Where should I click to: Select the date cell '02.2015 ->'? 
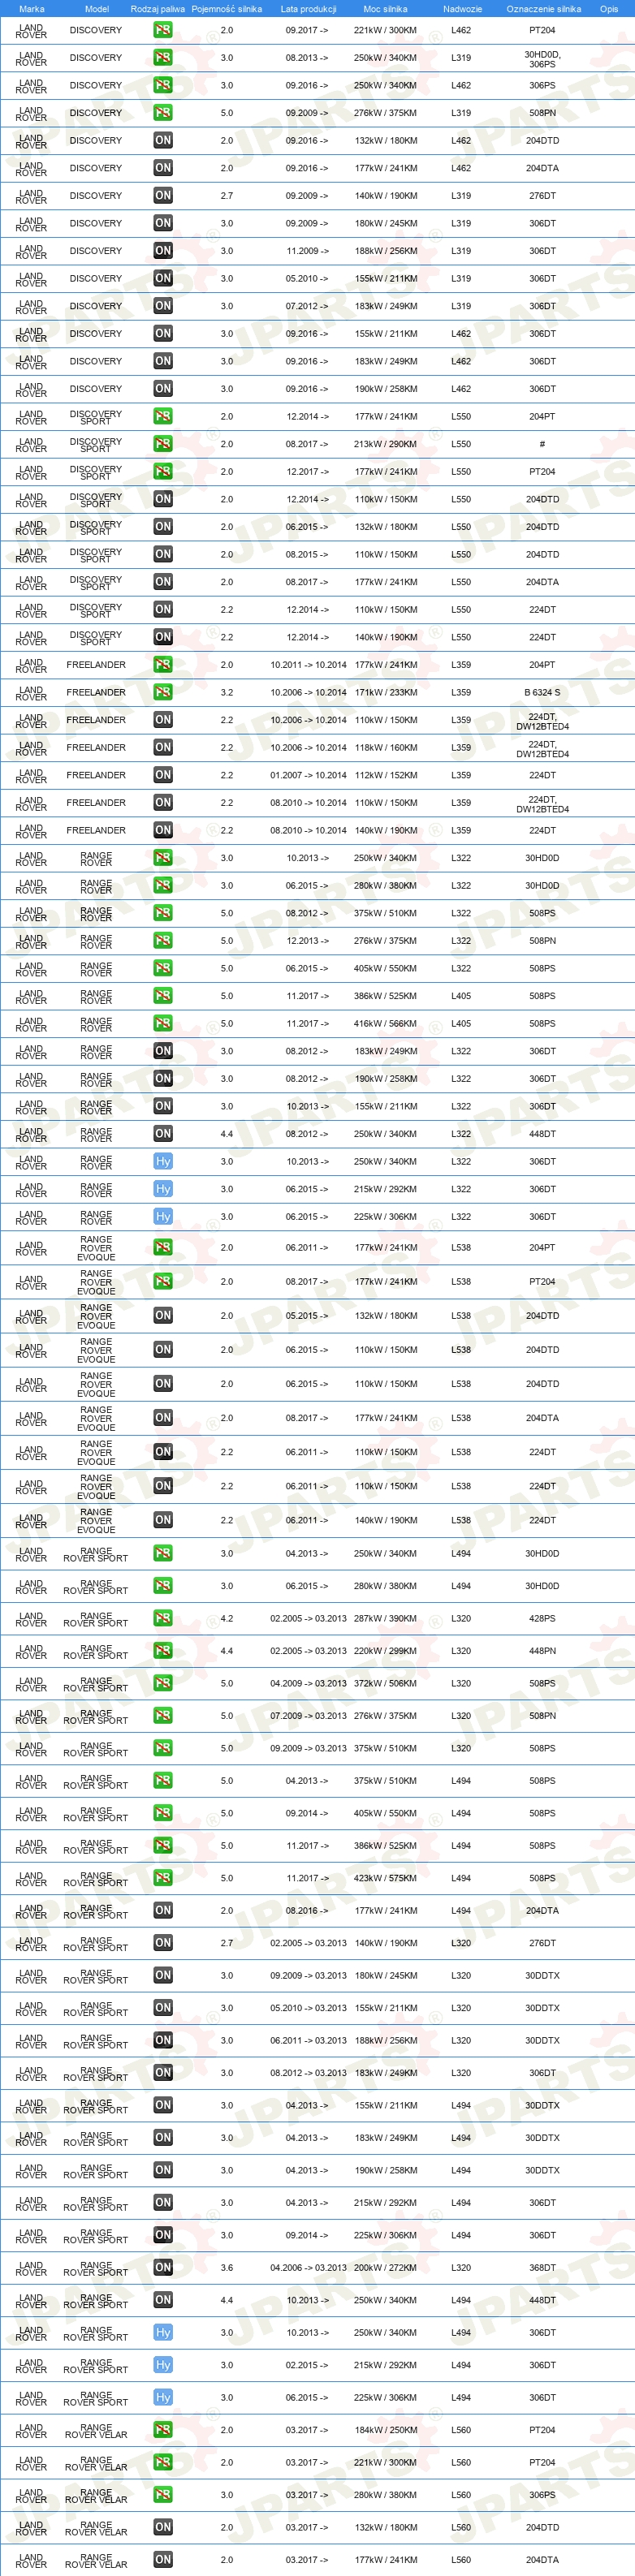pos(306,2365)
